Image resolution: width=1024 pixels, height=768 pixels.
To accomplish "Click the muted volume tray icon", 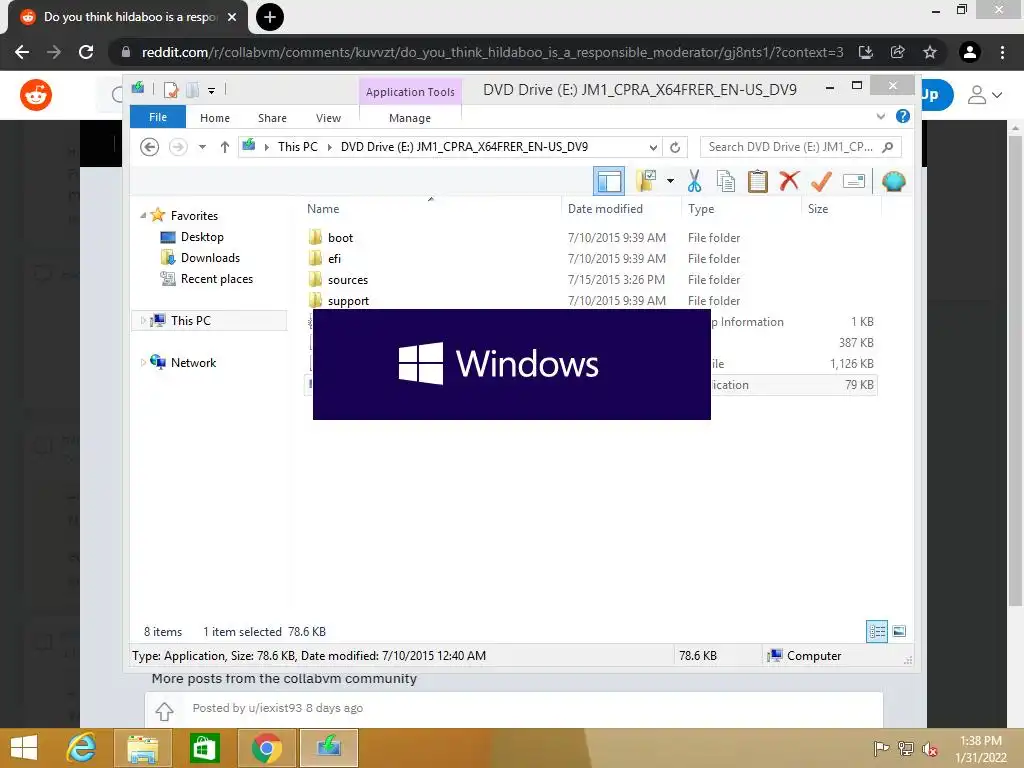I will (929, 749).
